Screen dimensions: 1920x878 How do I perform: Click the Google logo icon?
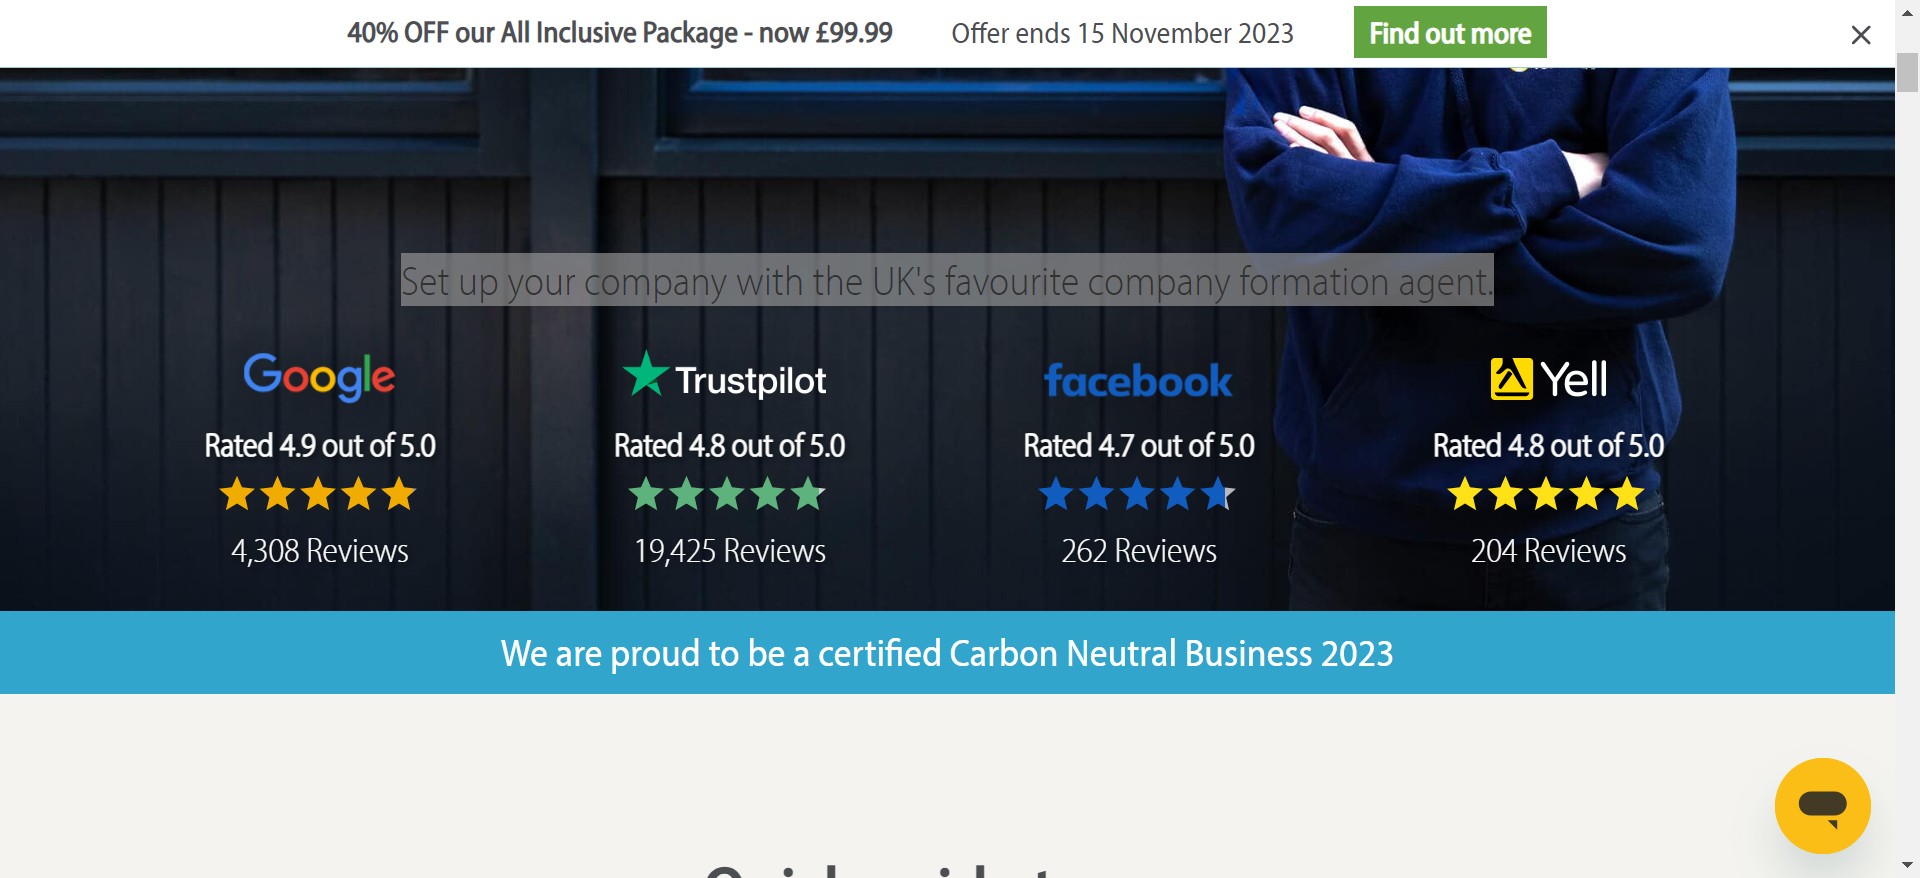(319, 377)
